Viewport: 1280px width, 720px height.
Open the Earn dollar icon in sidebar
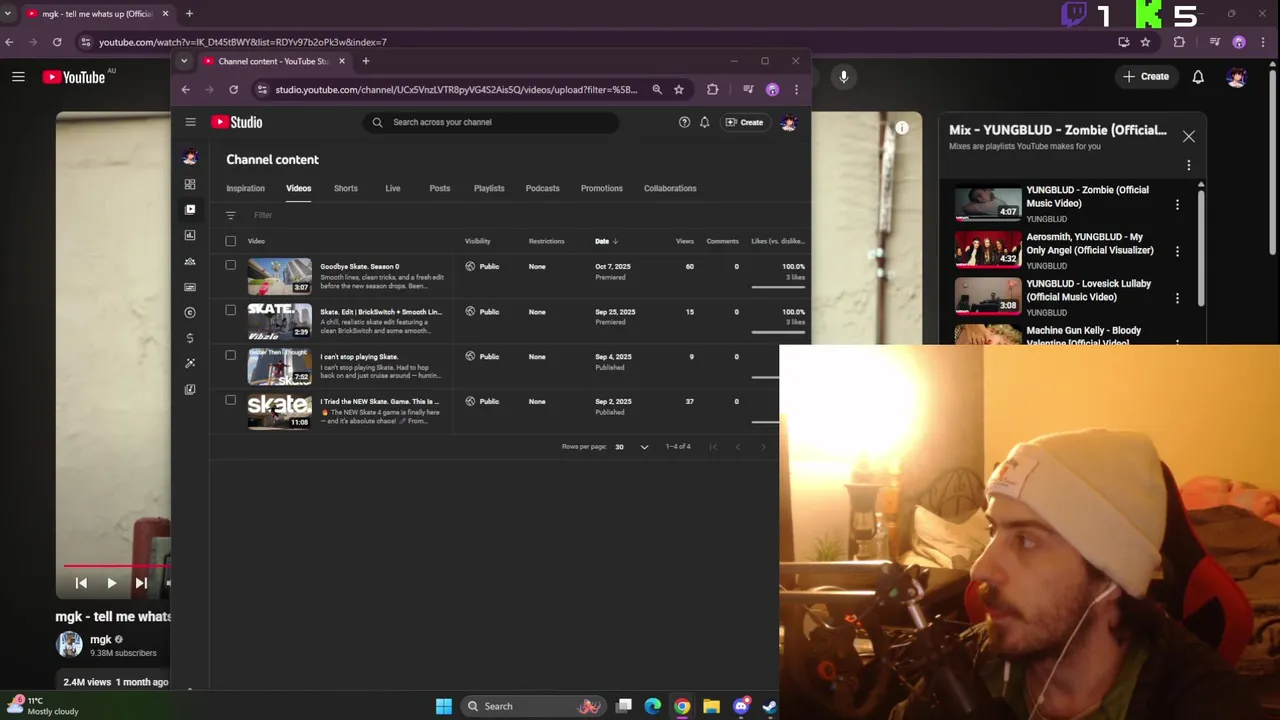tap(190, 338)
